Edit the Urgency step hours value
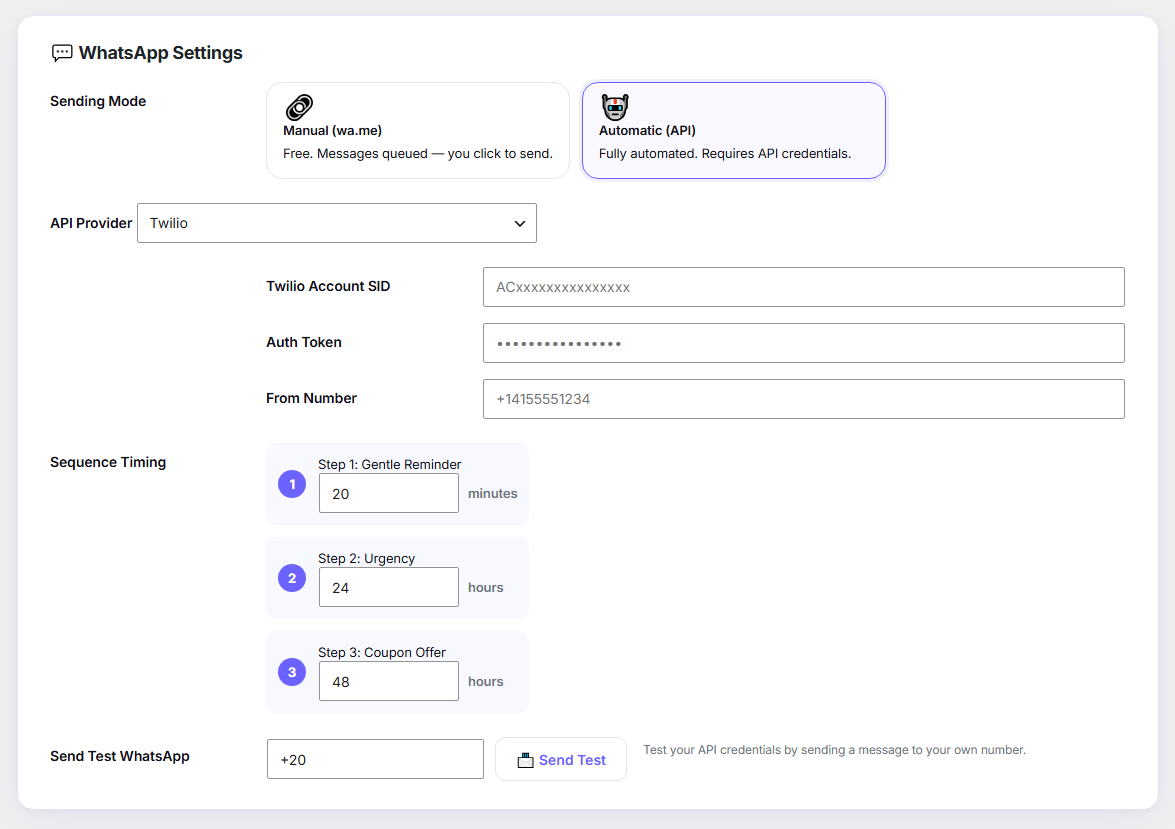Screen dimensions: 1175x829 pyautogui.click(x=389, y=587)
